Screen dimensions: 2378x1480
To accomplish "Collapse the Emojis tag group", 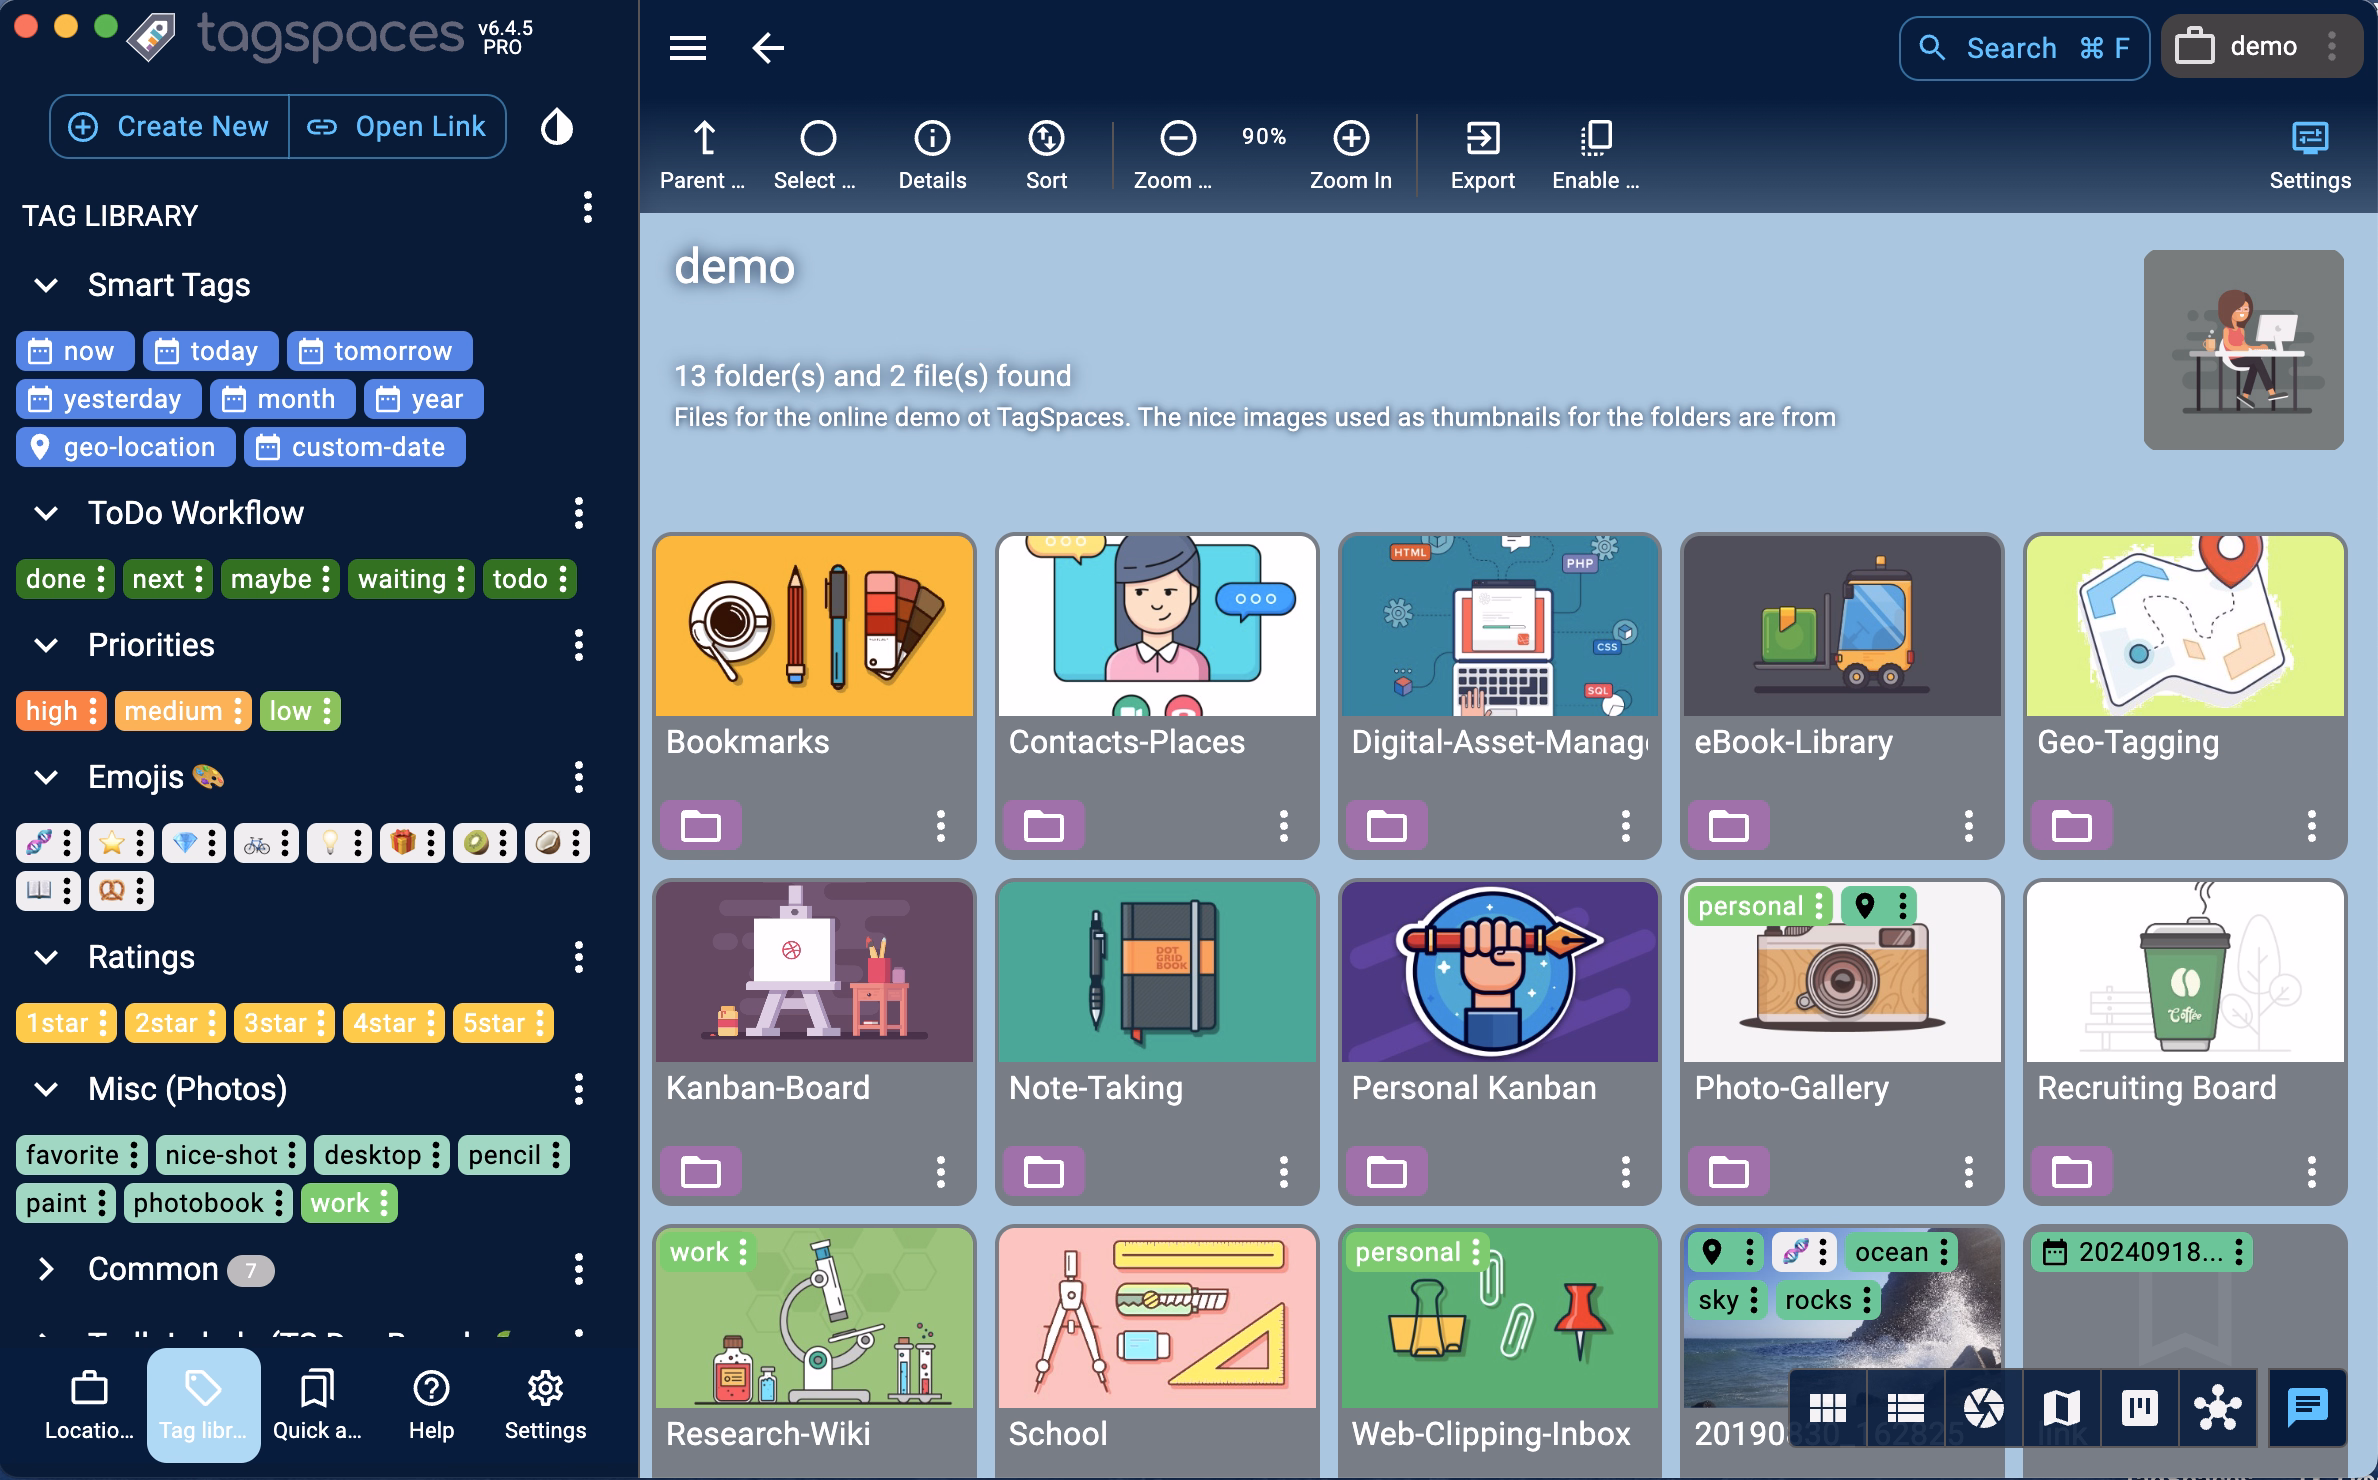I will click(46, 777).
